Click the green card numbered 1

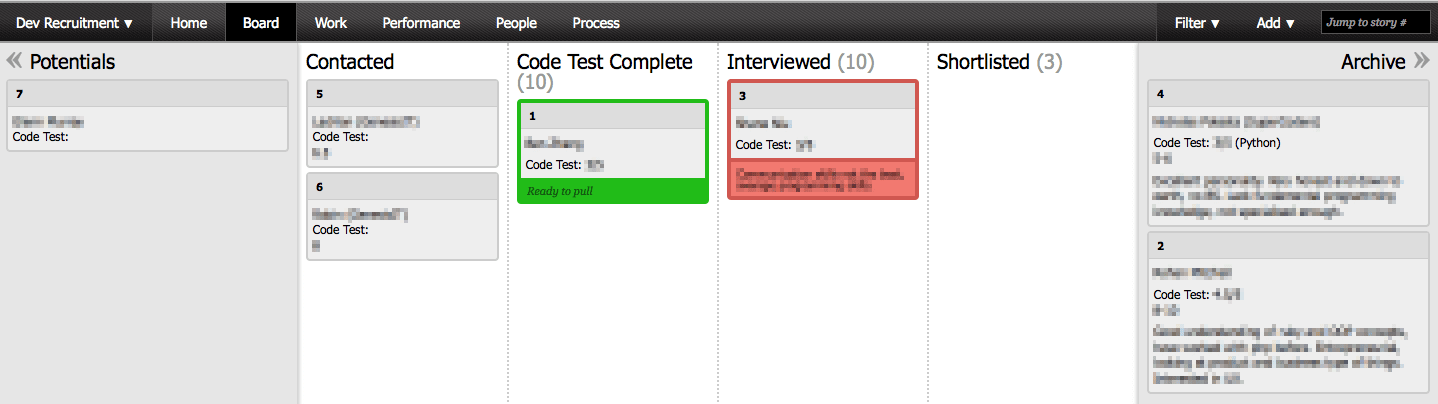coord(612,140)
